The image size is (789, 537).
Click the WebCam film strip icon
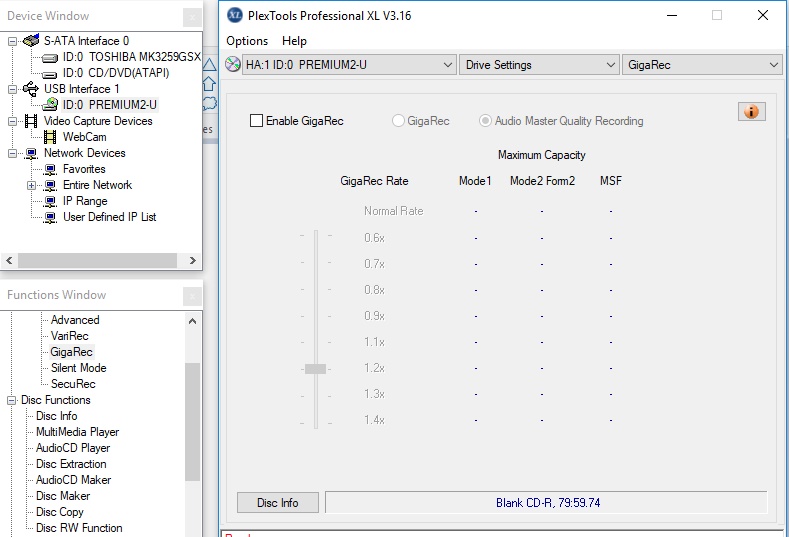50,137
